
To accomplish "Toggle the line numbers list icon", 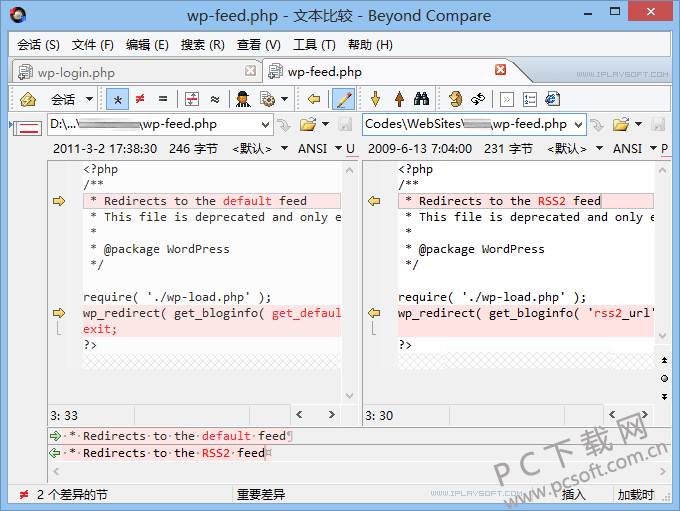I will 530,100.
